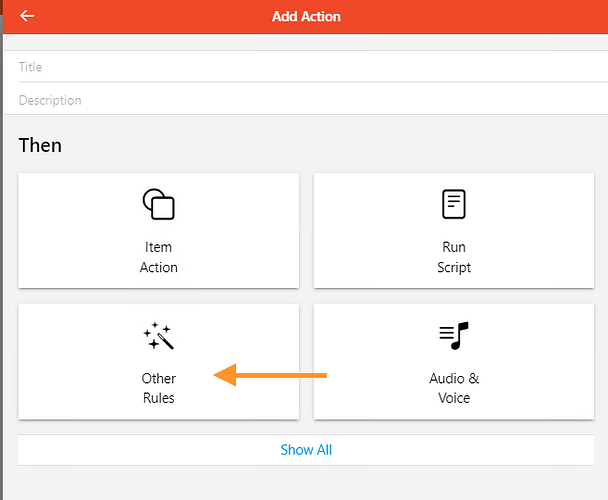Screen dimensions: 608x500
Task: Choose the Audio & Voice card label
Action: 454,388
